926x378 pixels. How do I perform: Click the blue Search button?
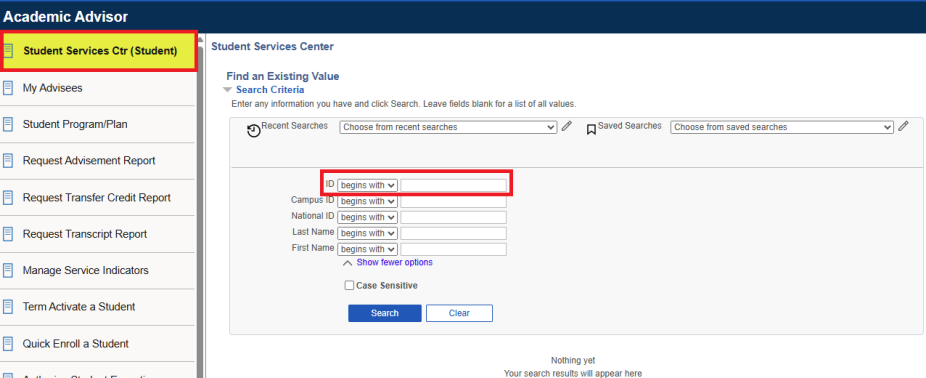click(x=385, y=313)
